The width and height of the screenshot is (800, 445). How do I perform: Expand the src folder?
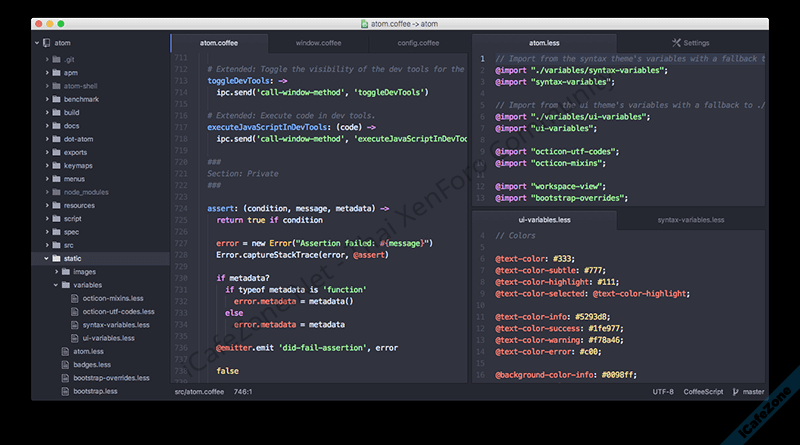click(46, 245)
